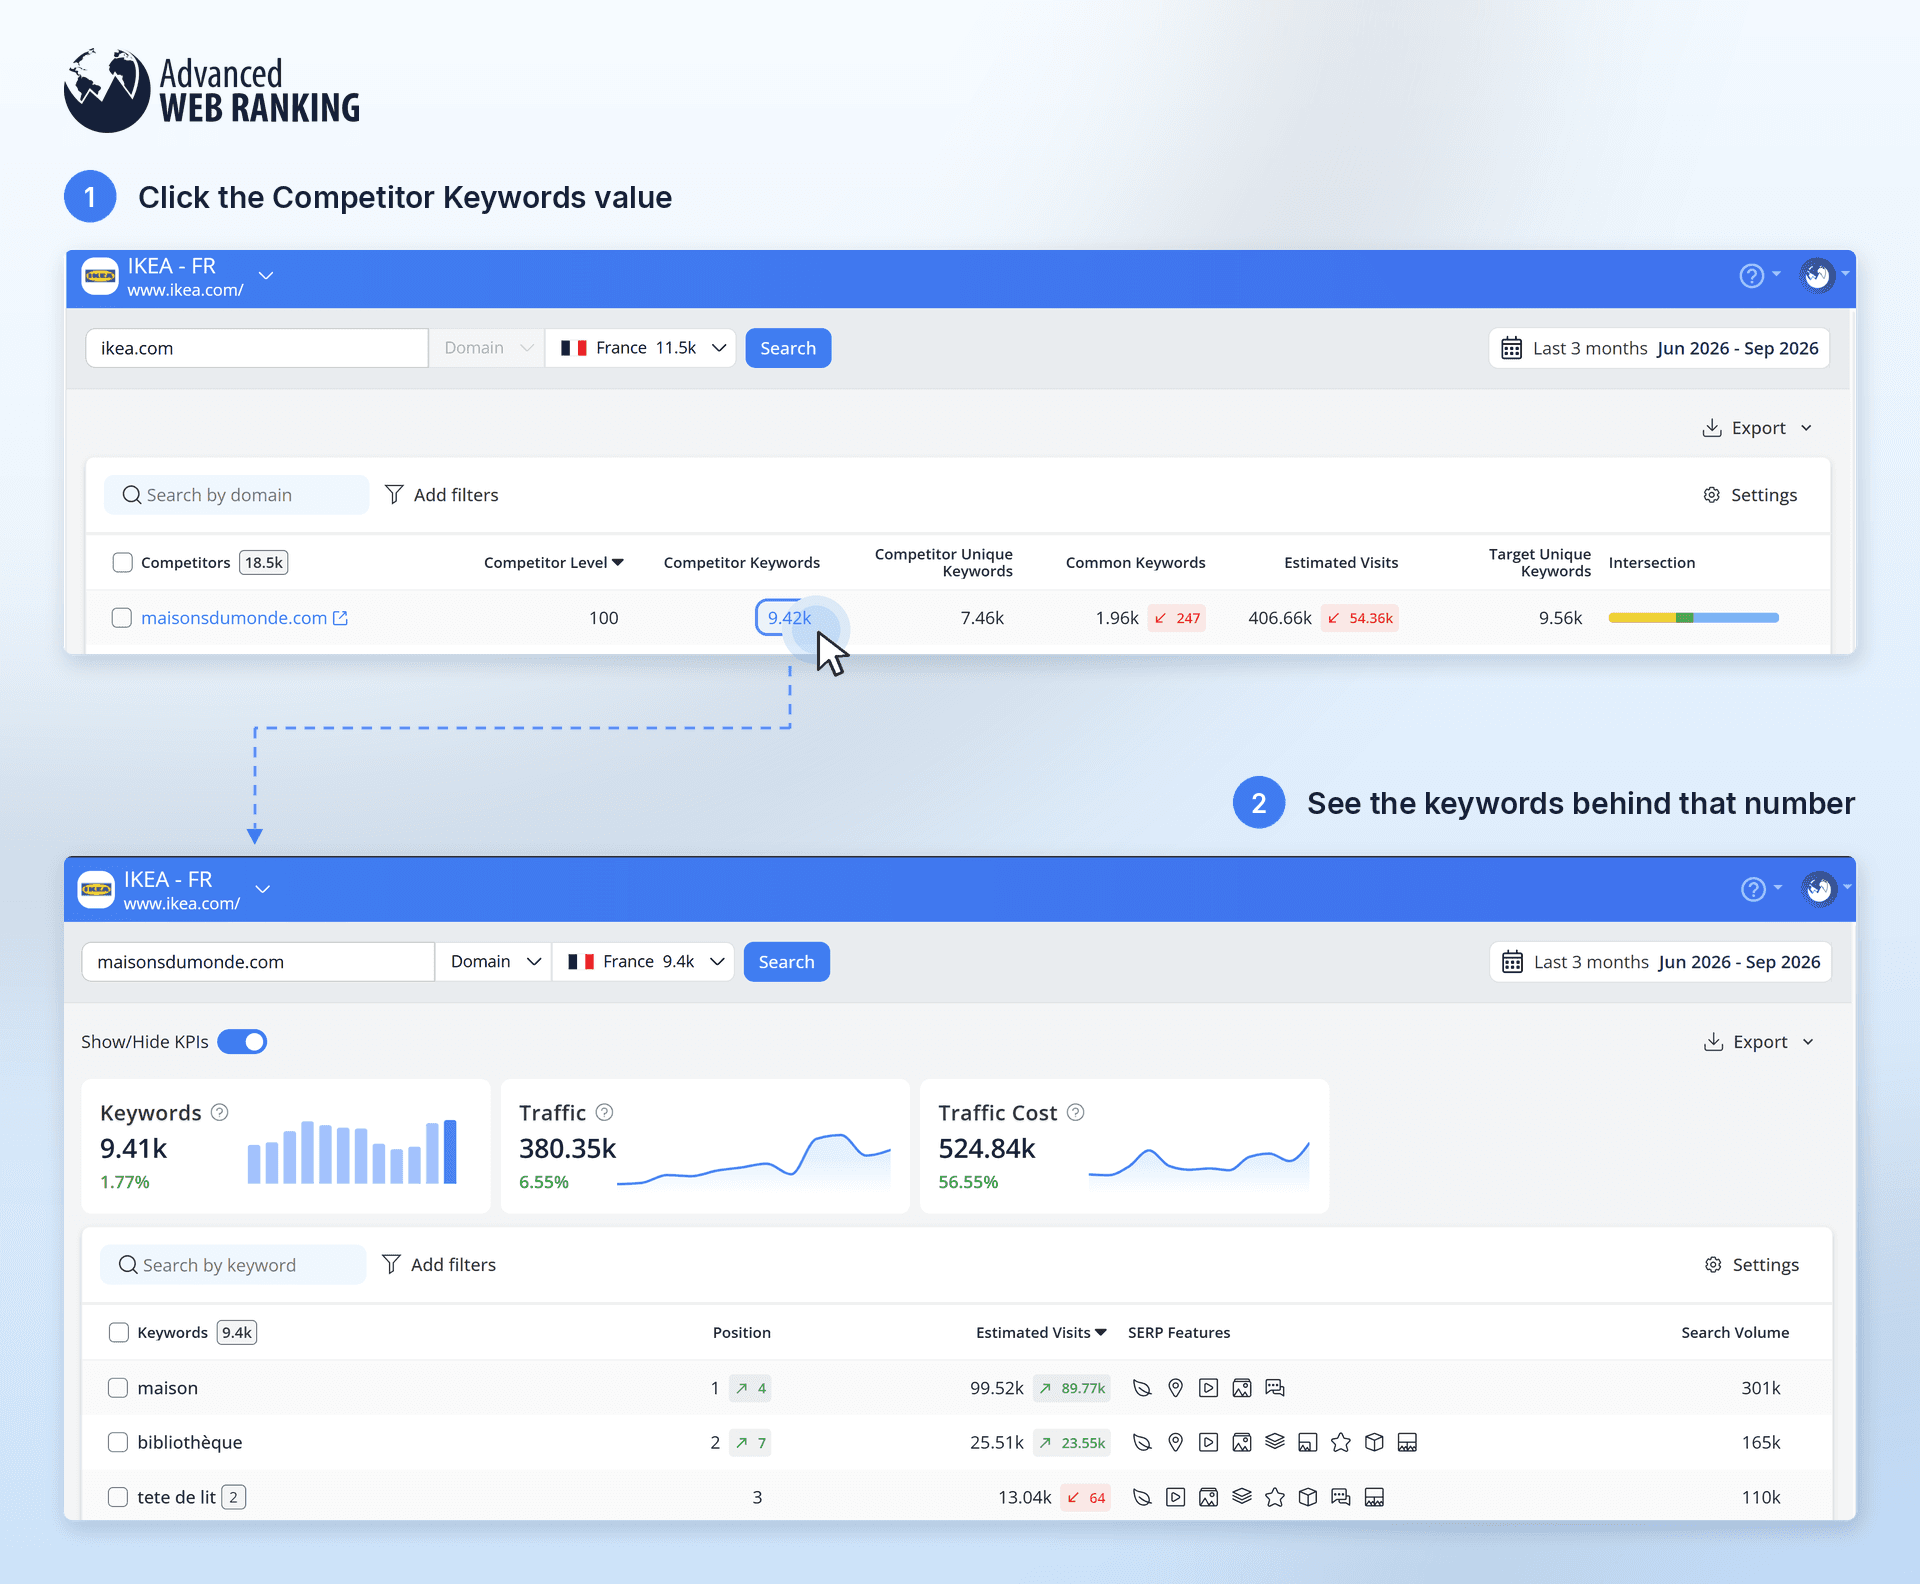Click the Intersection bar for maisonsdumonde.com
Image resolution: width=1920 pixels, height=1584 pixels.
(1694, 618)
